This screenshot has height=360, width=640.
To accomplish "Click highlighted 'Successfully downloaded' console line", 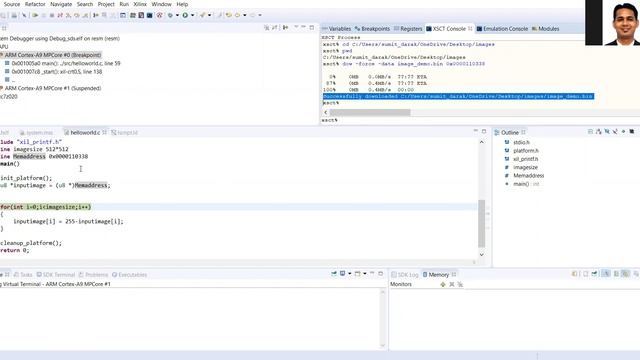I will coord(458,96).
